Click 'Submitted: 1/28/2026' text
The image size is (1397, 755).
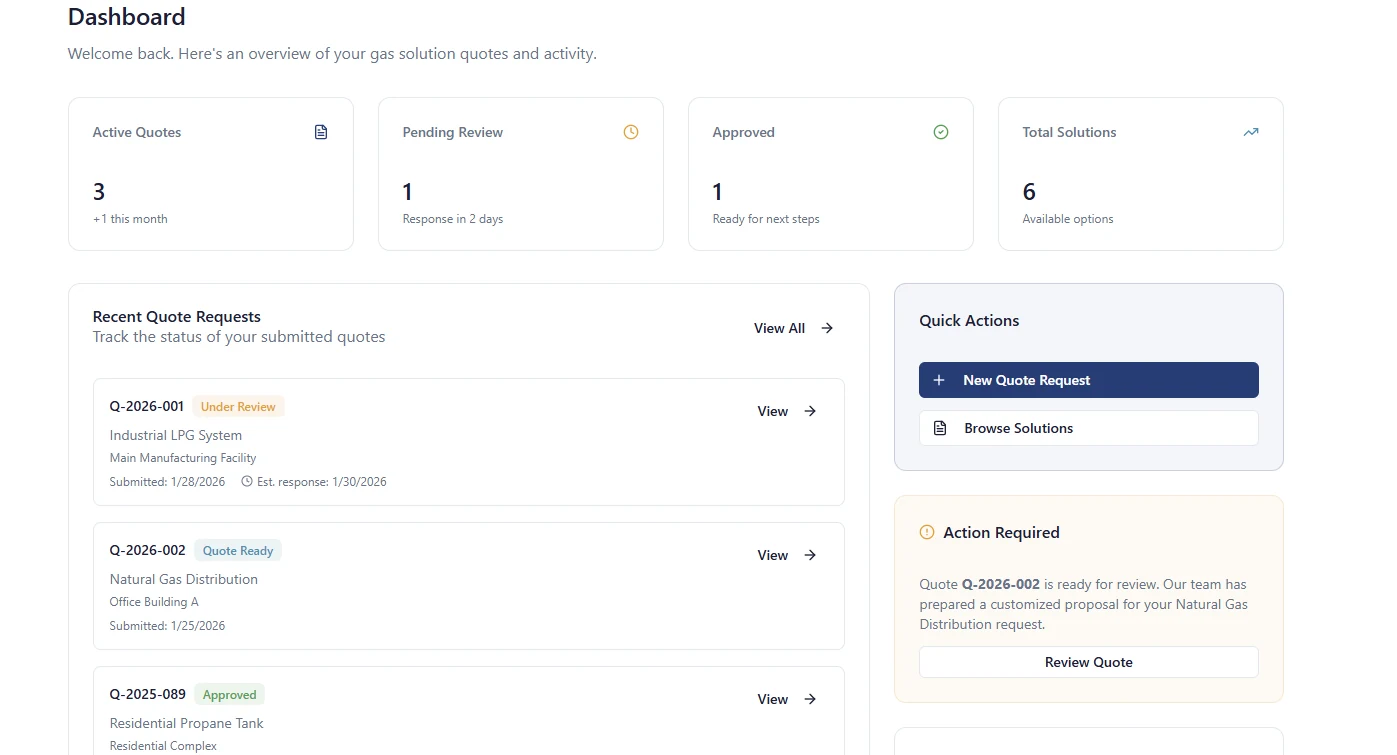(167, 482)
